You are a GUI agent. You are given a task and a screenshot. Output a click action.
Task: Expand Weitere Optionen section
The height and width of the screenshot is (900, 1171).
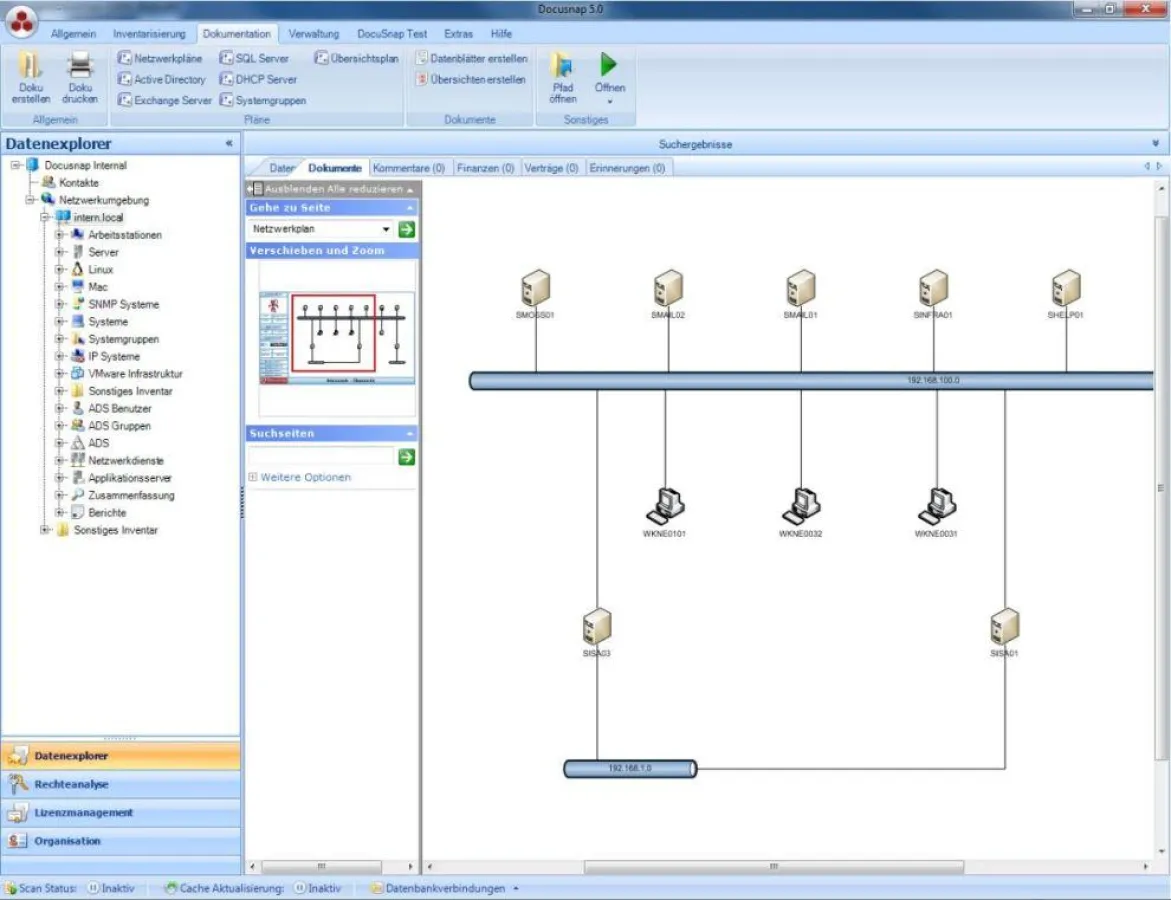coord(253,478)
